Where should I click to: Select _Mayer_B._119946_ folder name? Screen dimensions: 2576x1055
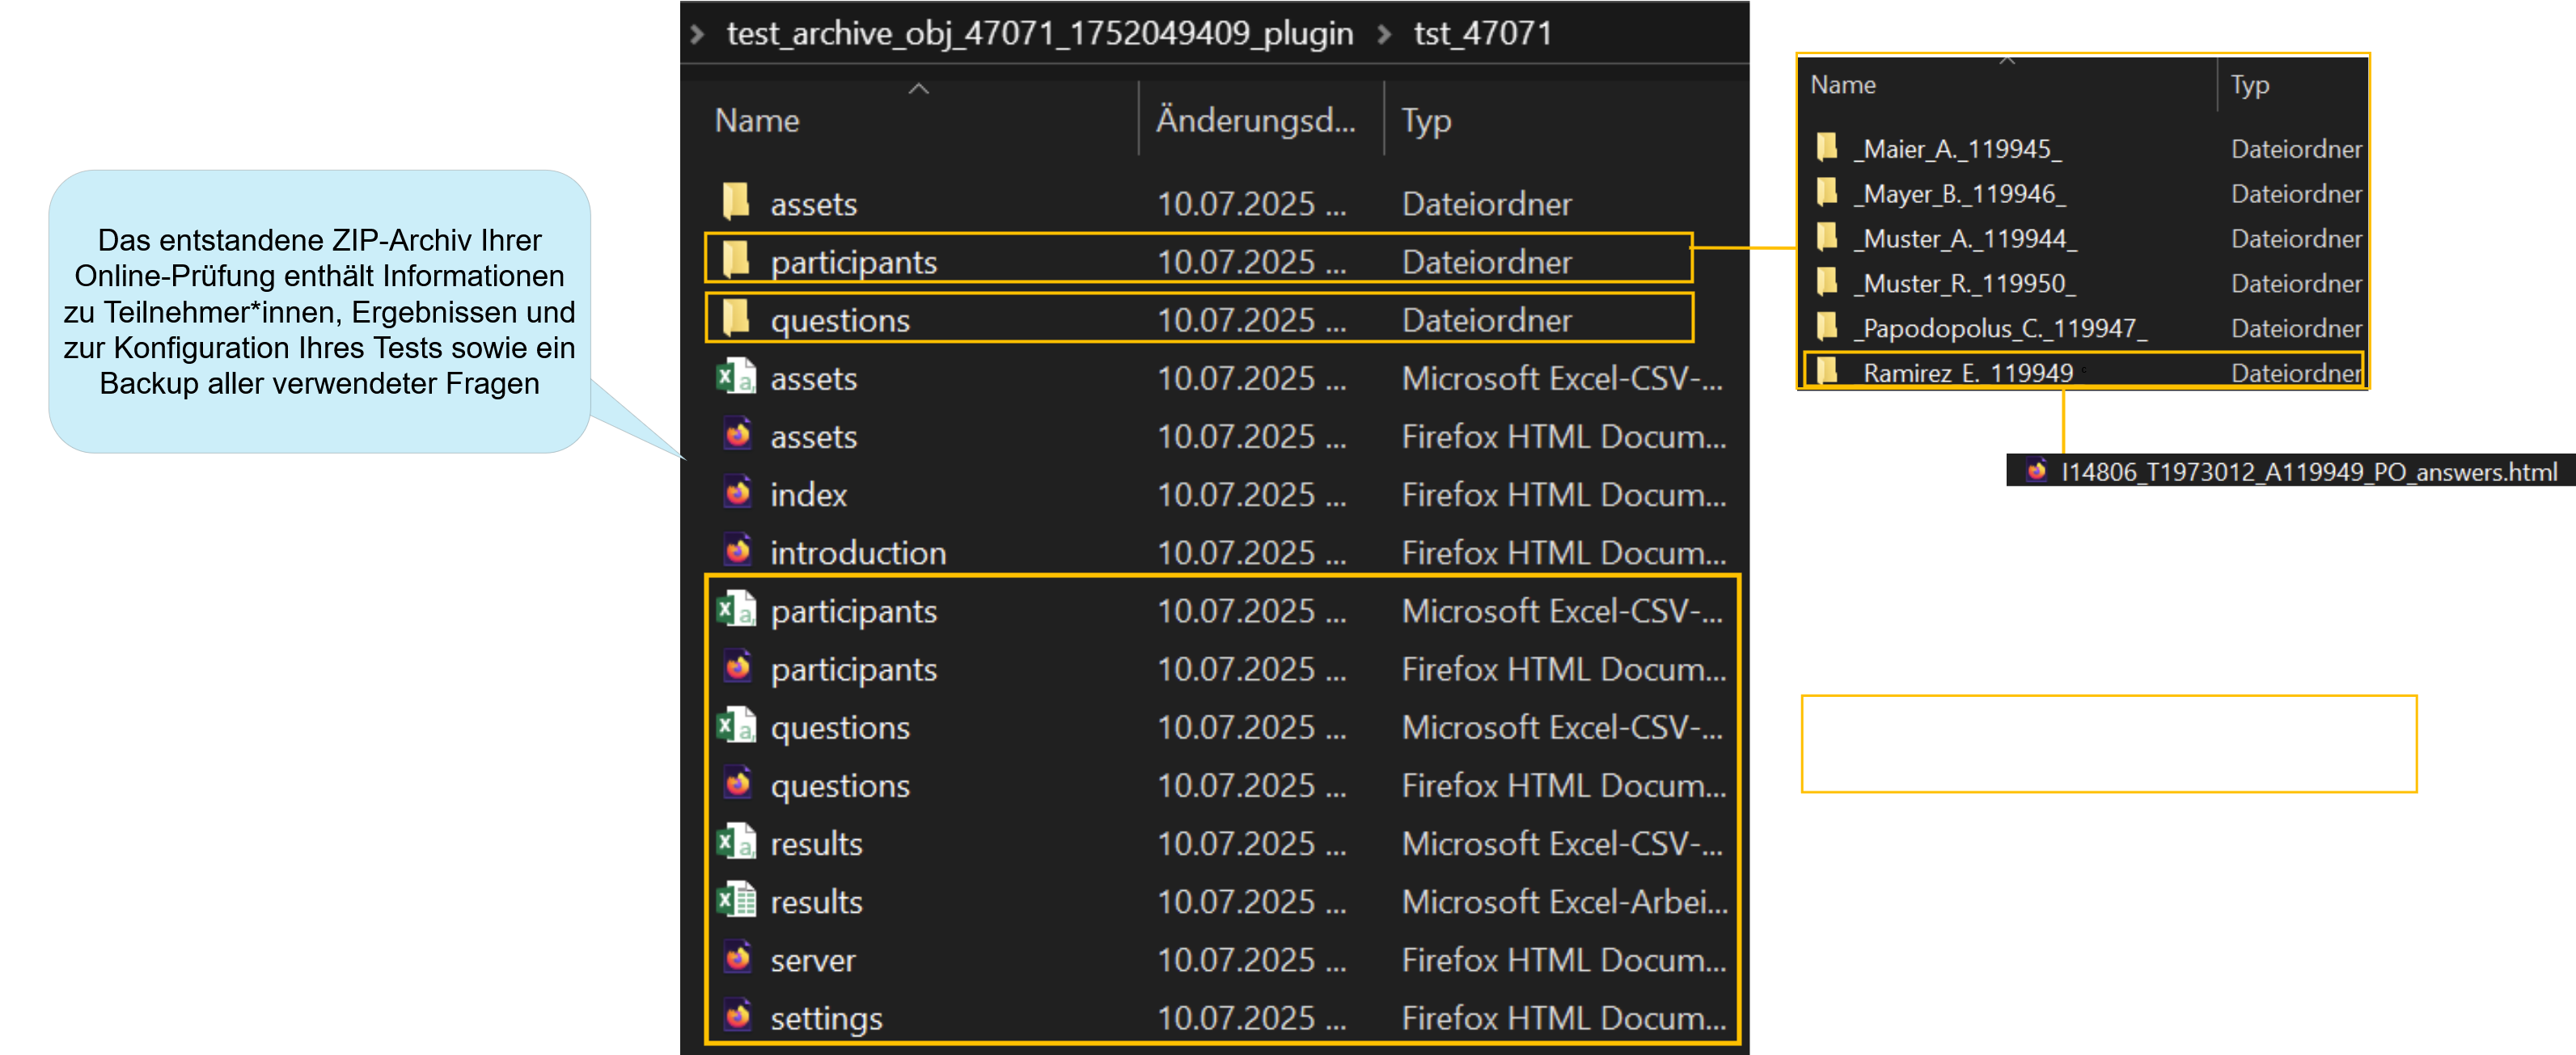pos(1959,194)
